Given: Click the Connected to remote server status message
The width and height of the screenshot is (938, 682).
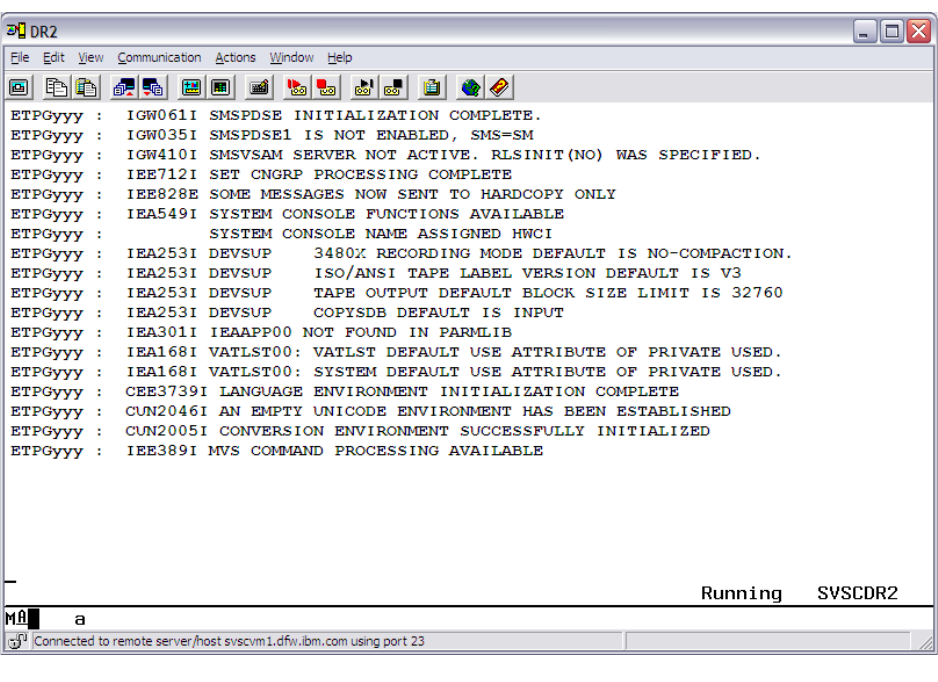Looking at the screenshot, I should point(229,641).
